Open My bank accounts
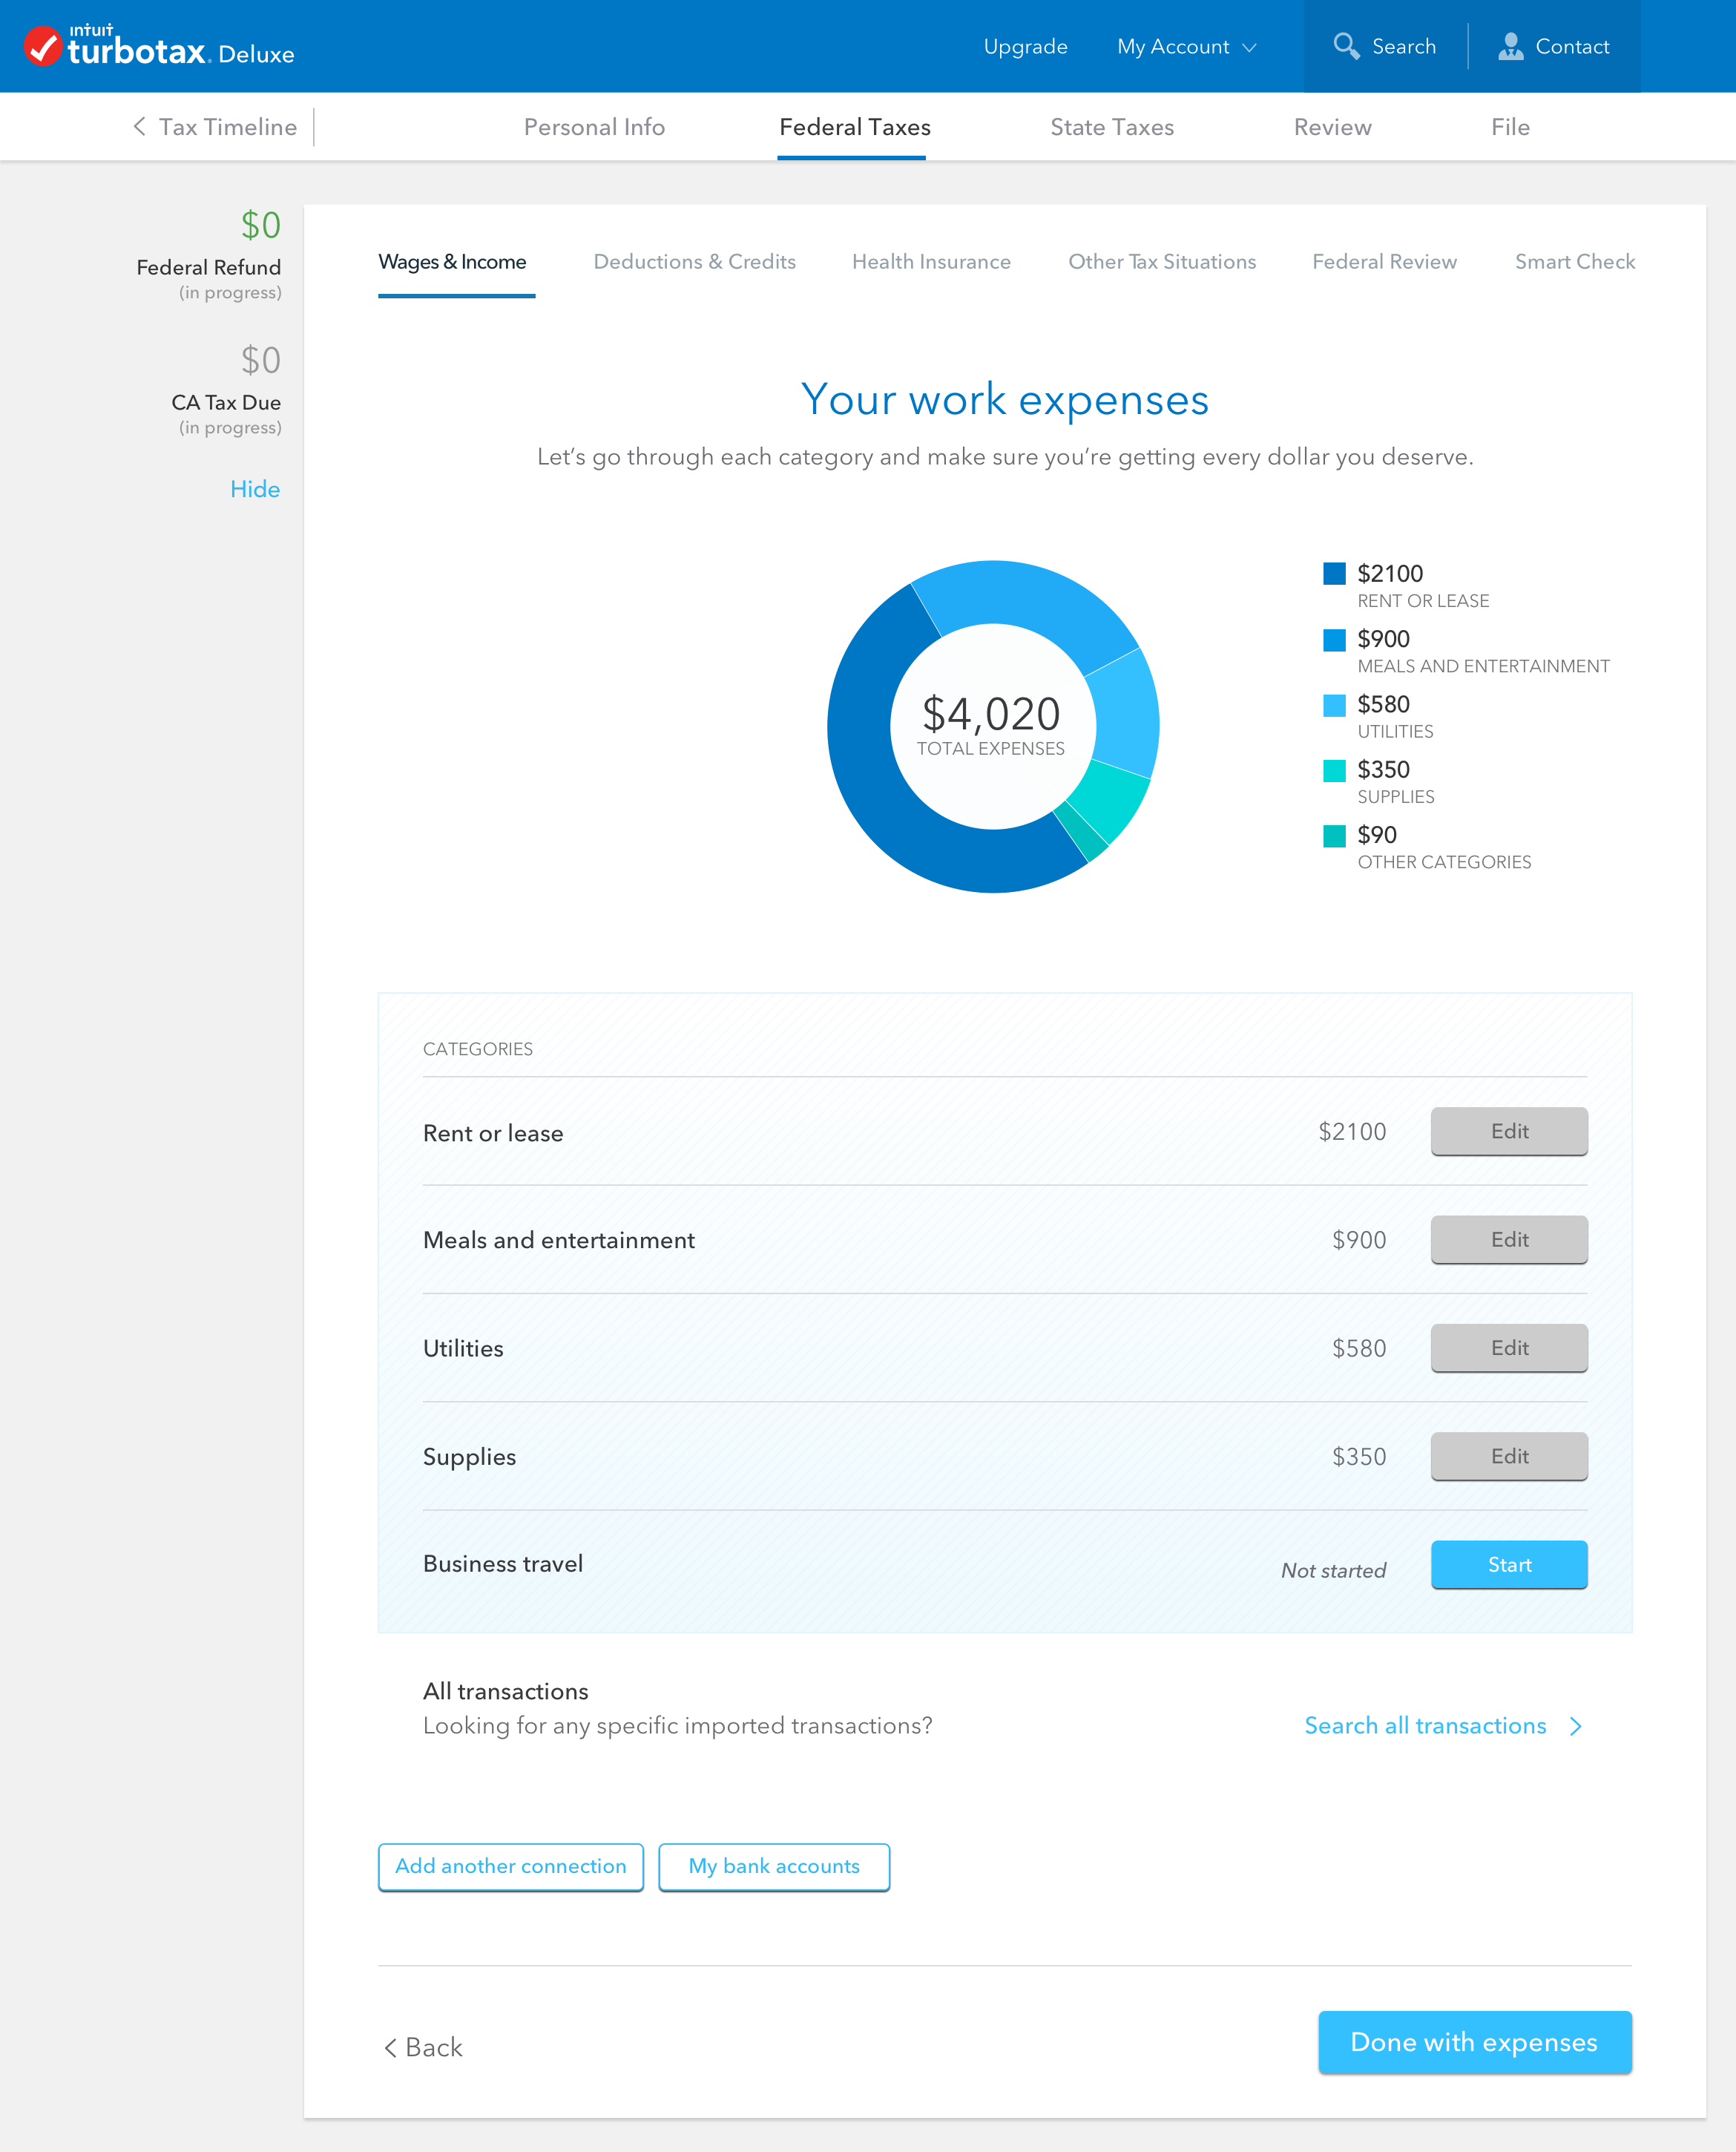This screenshot has width=1736, height=2152. (x=773, y=1867)
